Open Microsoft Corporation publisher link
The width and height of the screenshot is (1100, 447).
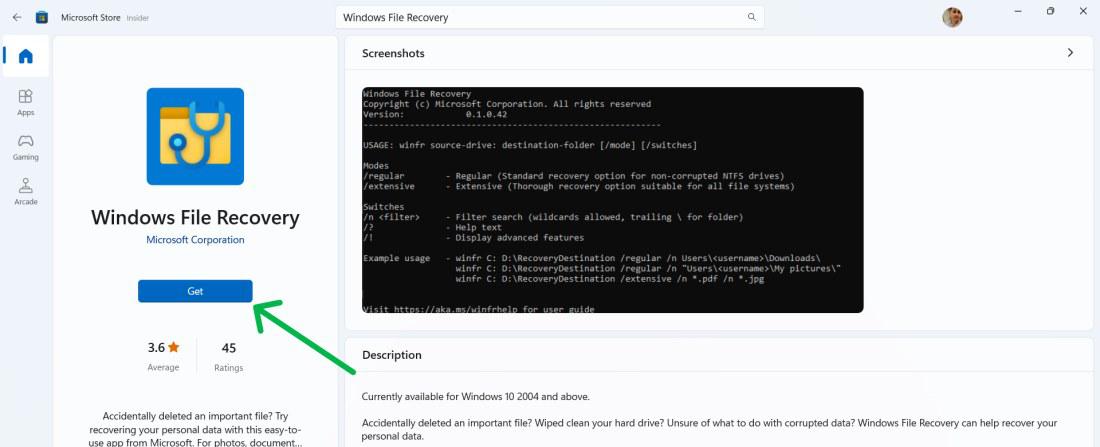[x=195, y=240]
